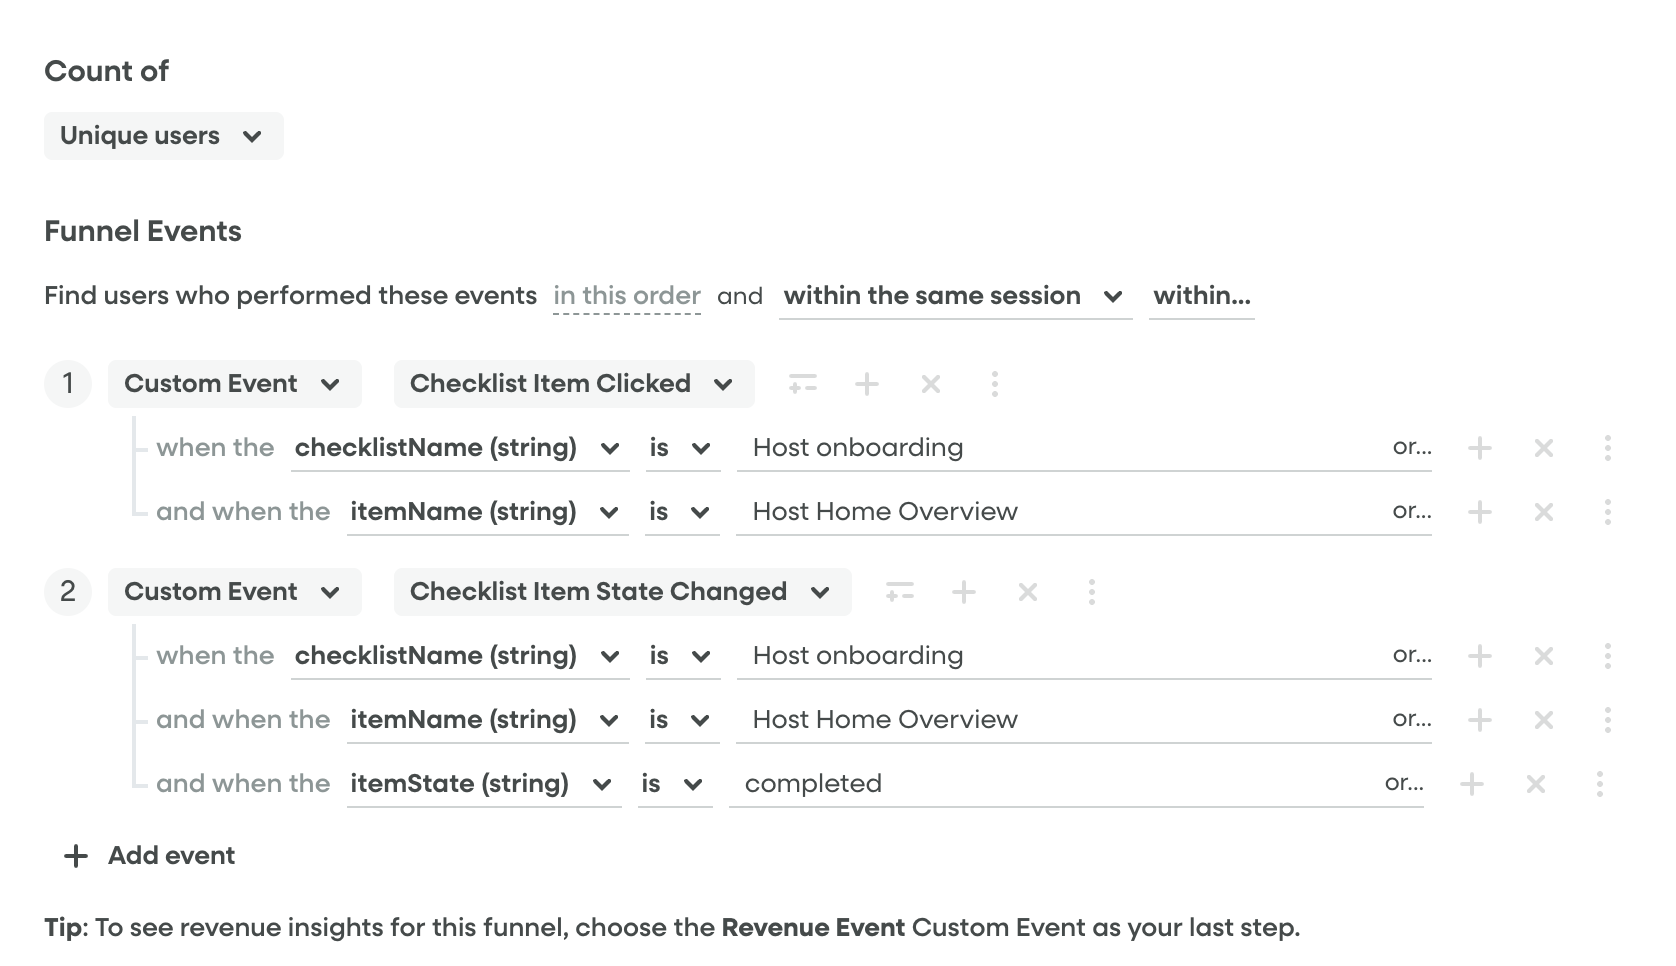Click the Add event button

tap(150, 856)
